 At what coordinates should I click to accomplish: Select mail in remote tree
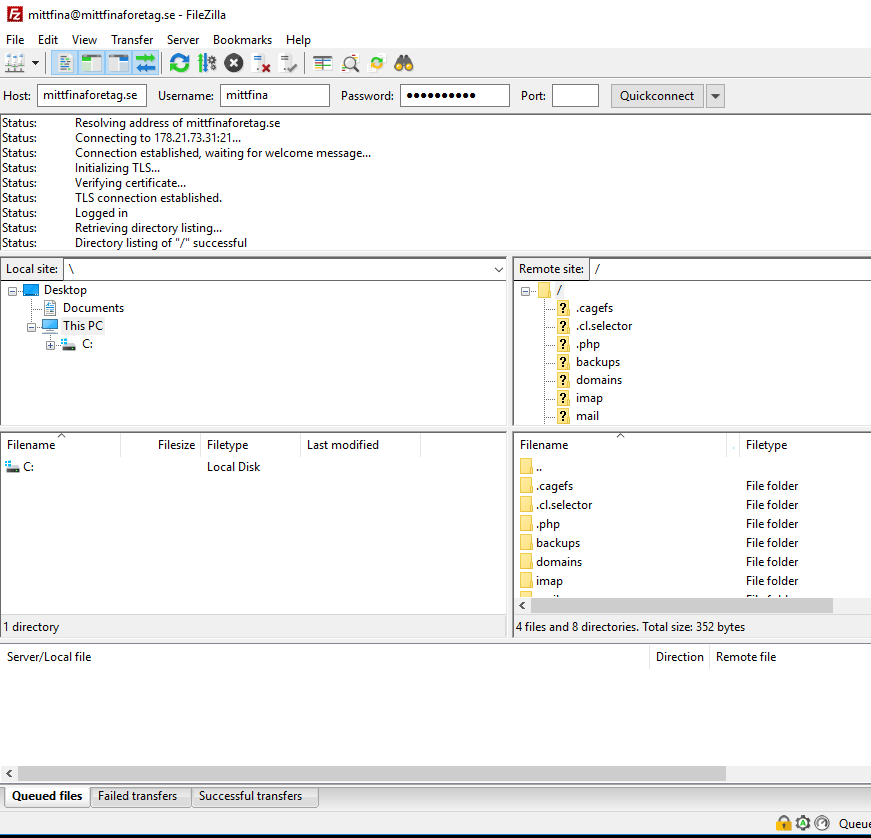point(587,416)
